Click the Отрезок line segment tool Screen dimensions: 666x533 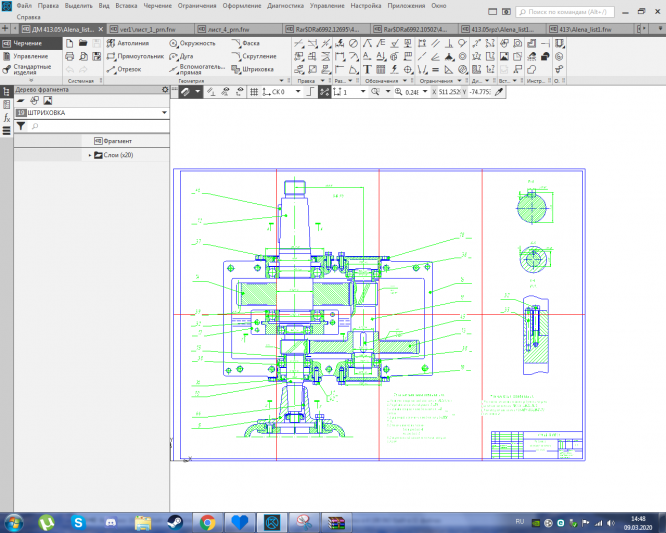123,69
